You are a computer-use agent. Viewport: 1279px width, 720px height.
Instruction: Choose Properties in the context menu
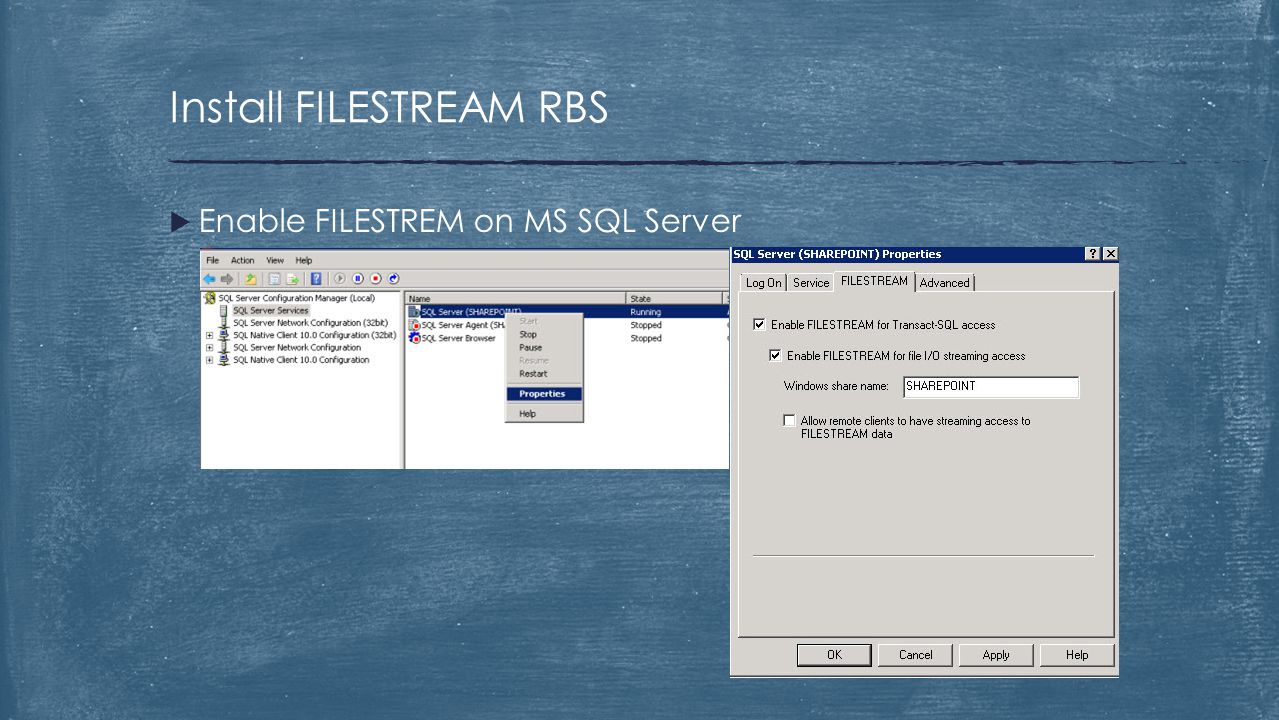(x=543, y=394)
